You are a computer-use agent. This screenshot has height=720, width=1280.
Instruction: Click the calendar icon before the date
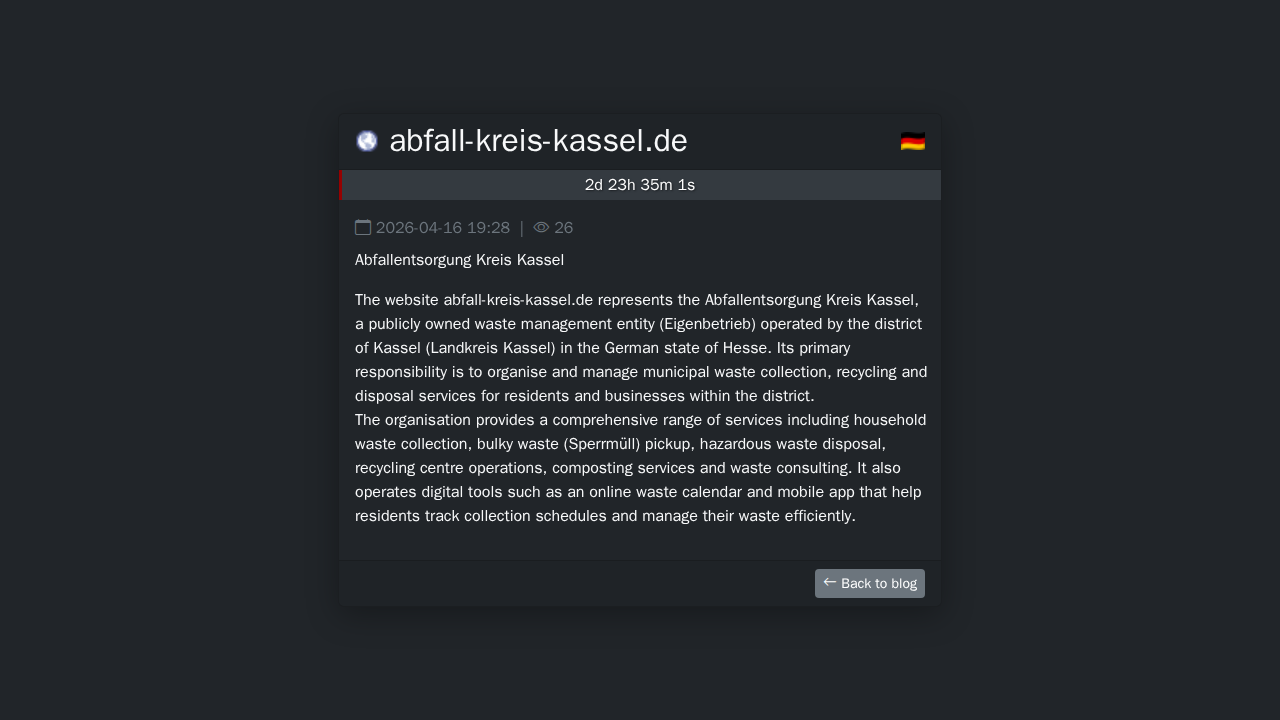coord(363,228)
